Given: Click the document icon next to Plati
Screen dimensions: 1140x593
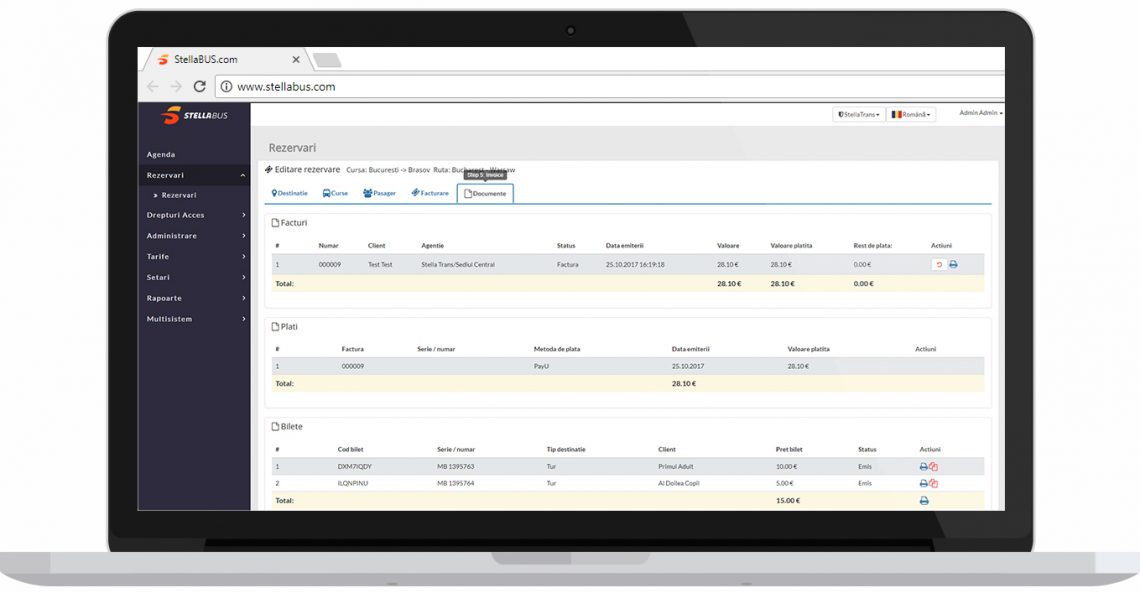Looking at the screenshot, I should coord(276,327).
